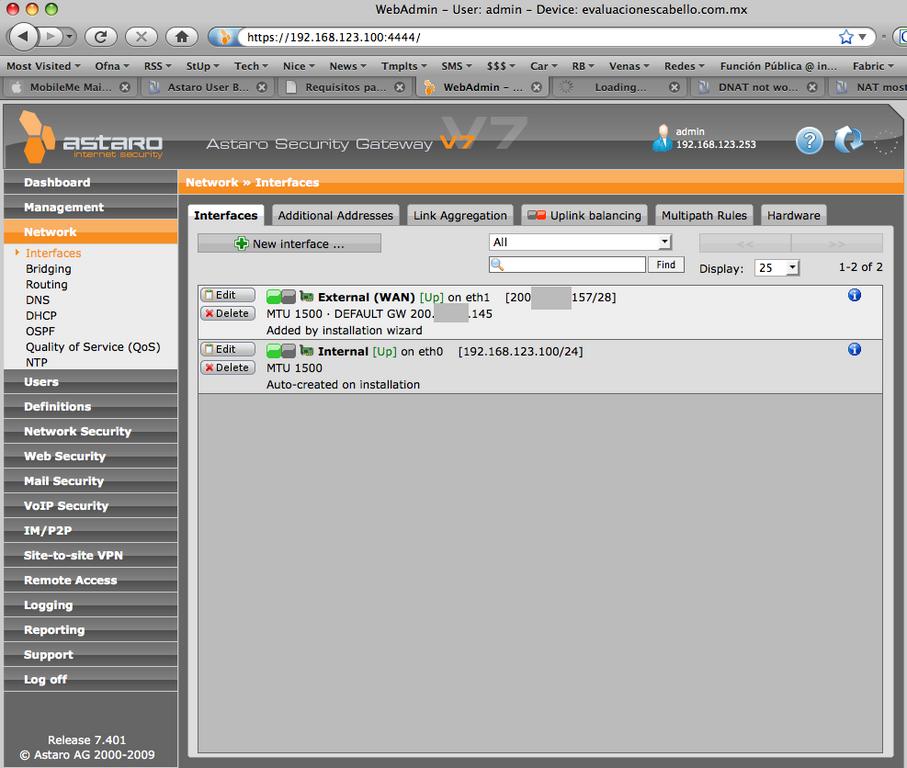Click the New interface button
Image resolution: width=907 pixels, height=768 pixels.
coord(289,243)
